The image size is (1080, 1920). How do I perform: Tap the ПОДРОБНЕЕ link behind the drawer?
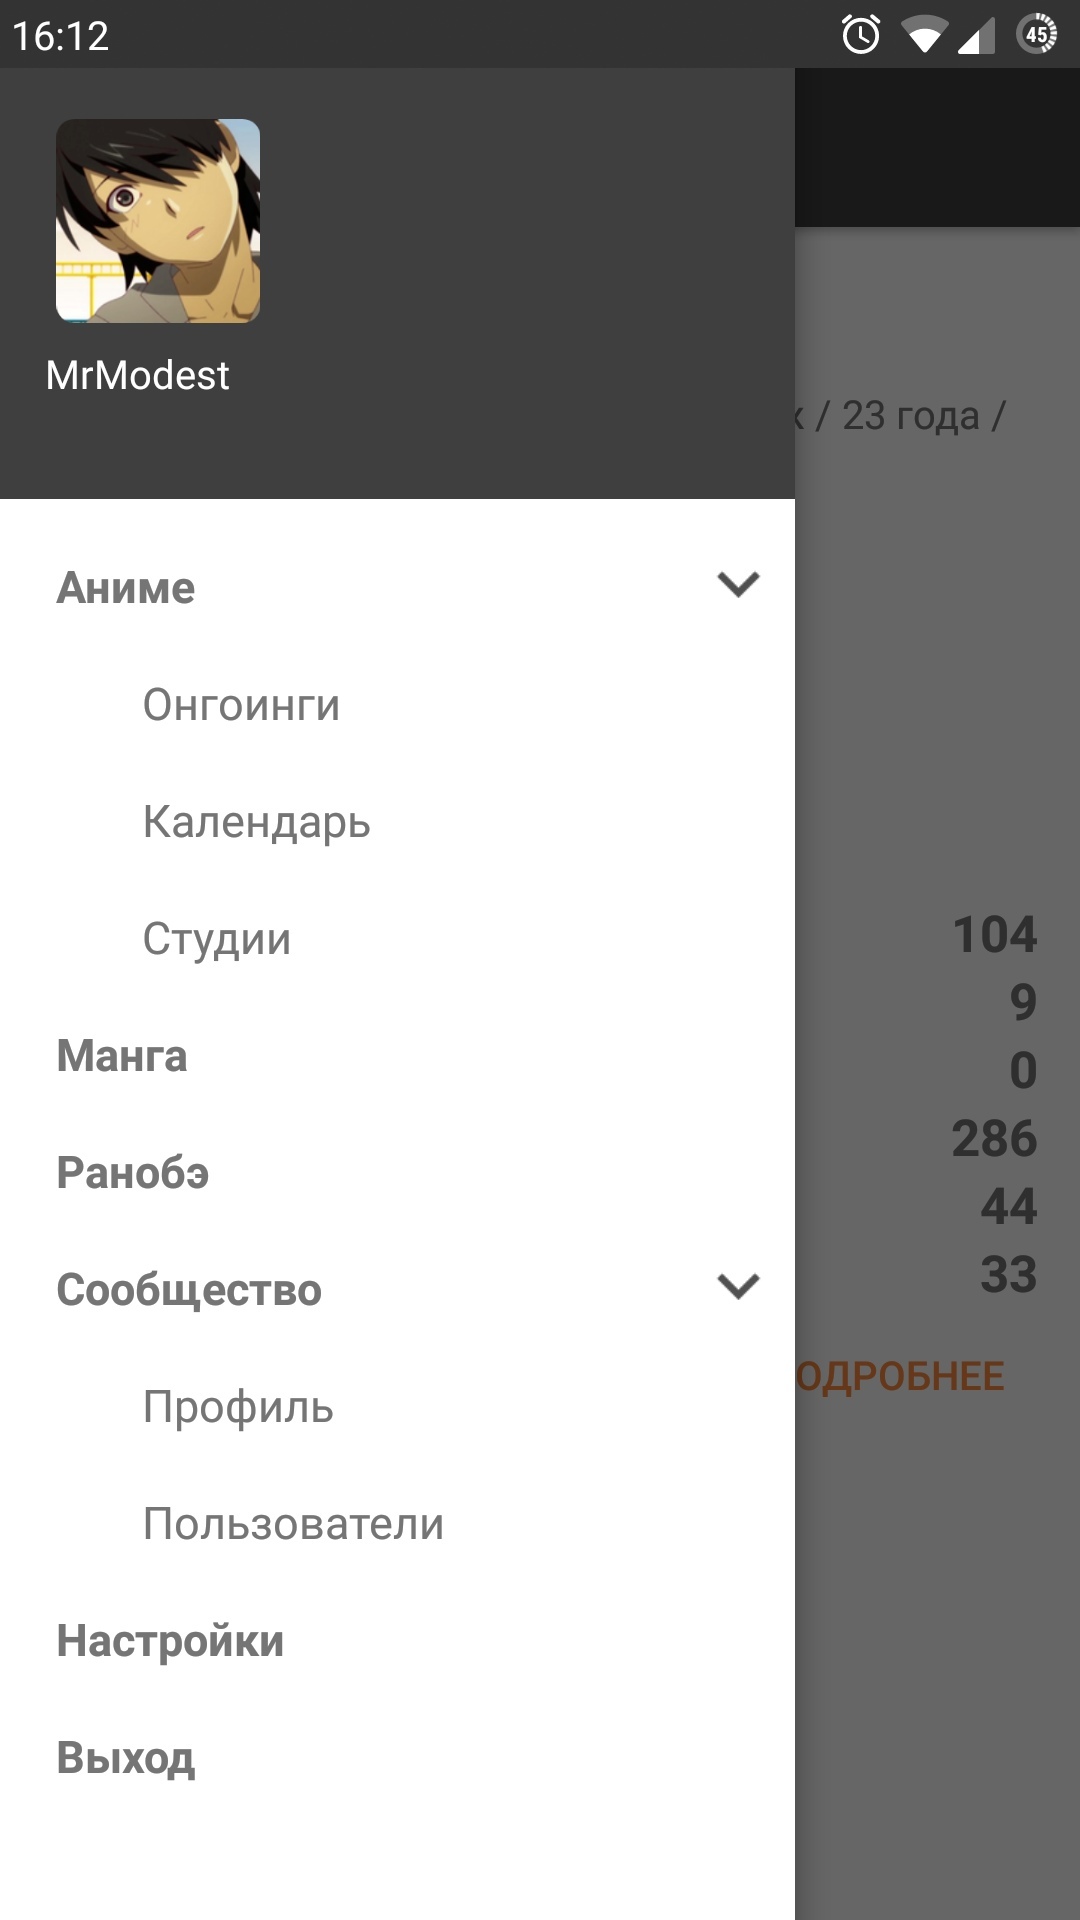pyautogui.click(x=900, y=1377)
